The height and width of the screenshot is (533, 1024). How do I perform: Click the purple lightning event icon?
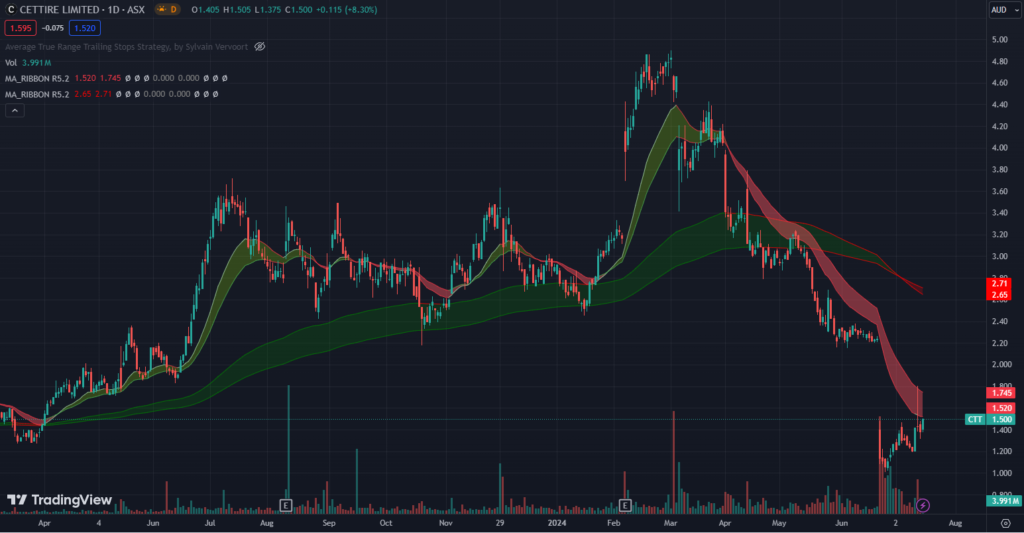pyautogui.click(x=923, y=505)
